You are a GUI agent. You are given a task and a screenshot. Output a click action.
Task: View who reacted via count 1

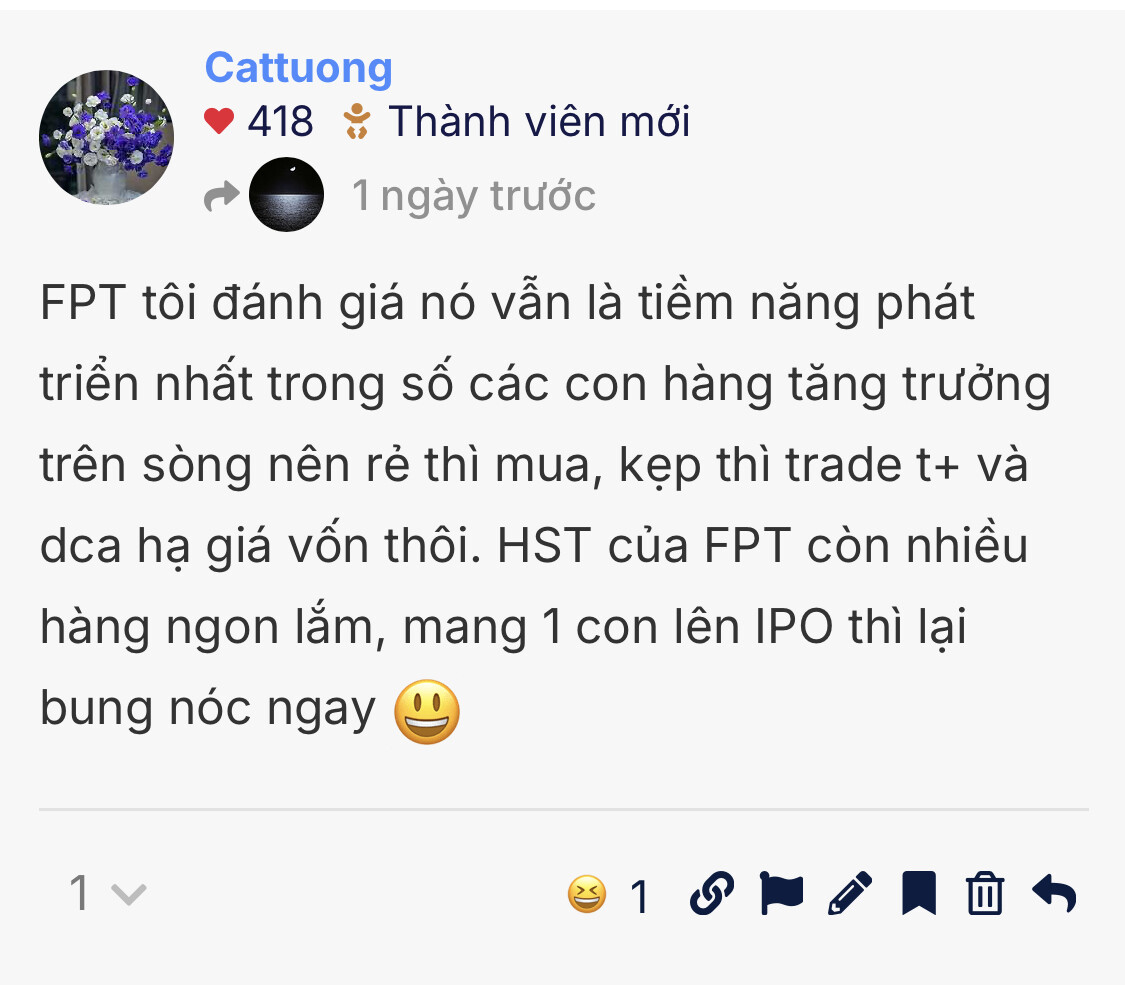[x=639, y=897]
